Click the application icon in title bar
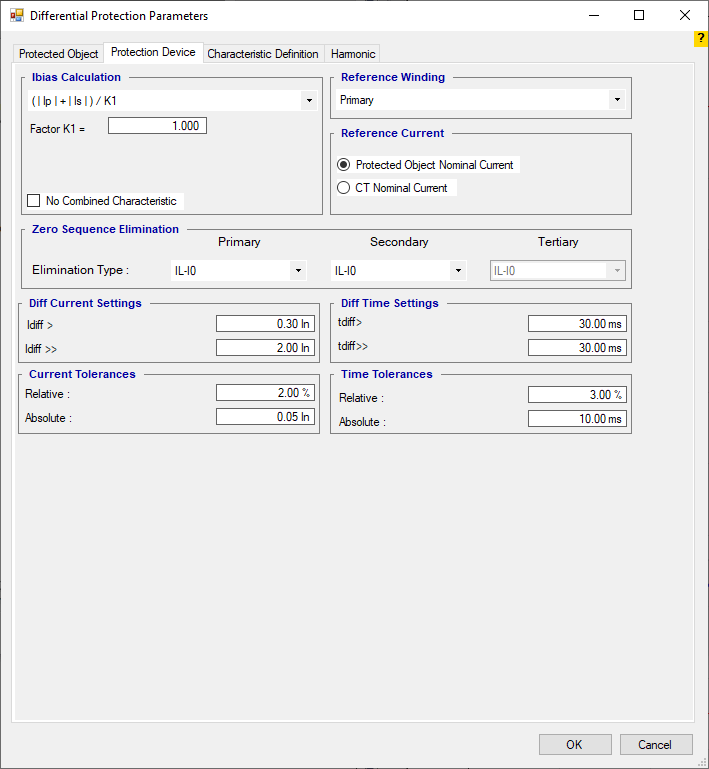Image resolution: width=709 pixels, height=769 pixels. 16,16
